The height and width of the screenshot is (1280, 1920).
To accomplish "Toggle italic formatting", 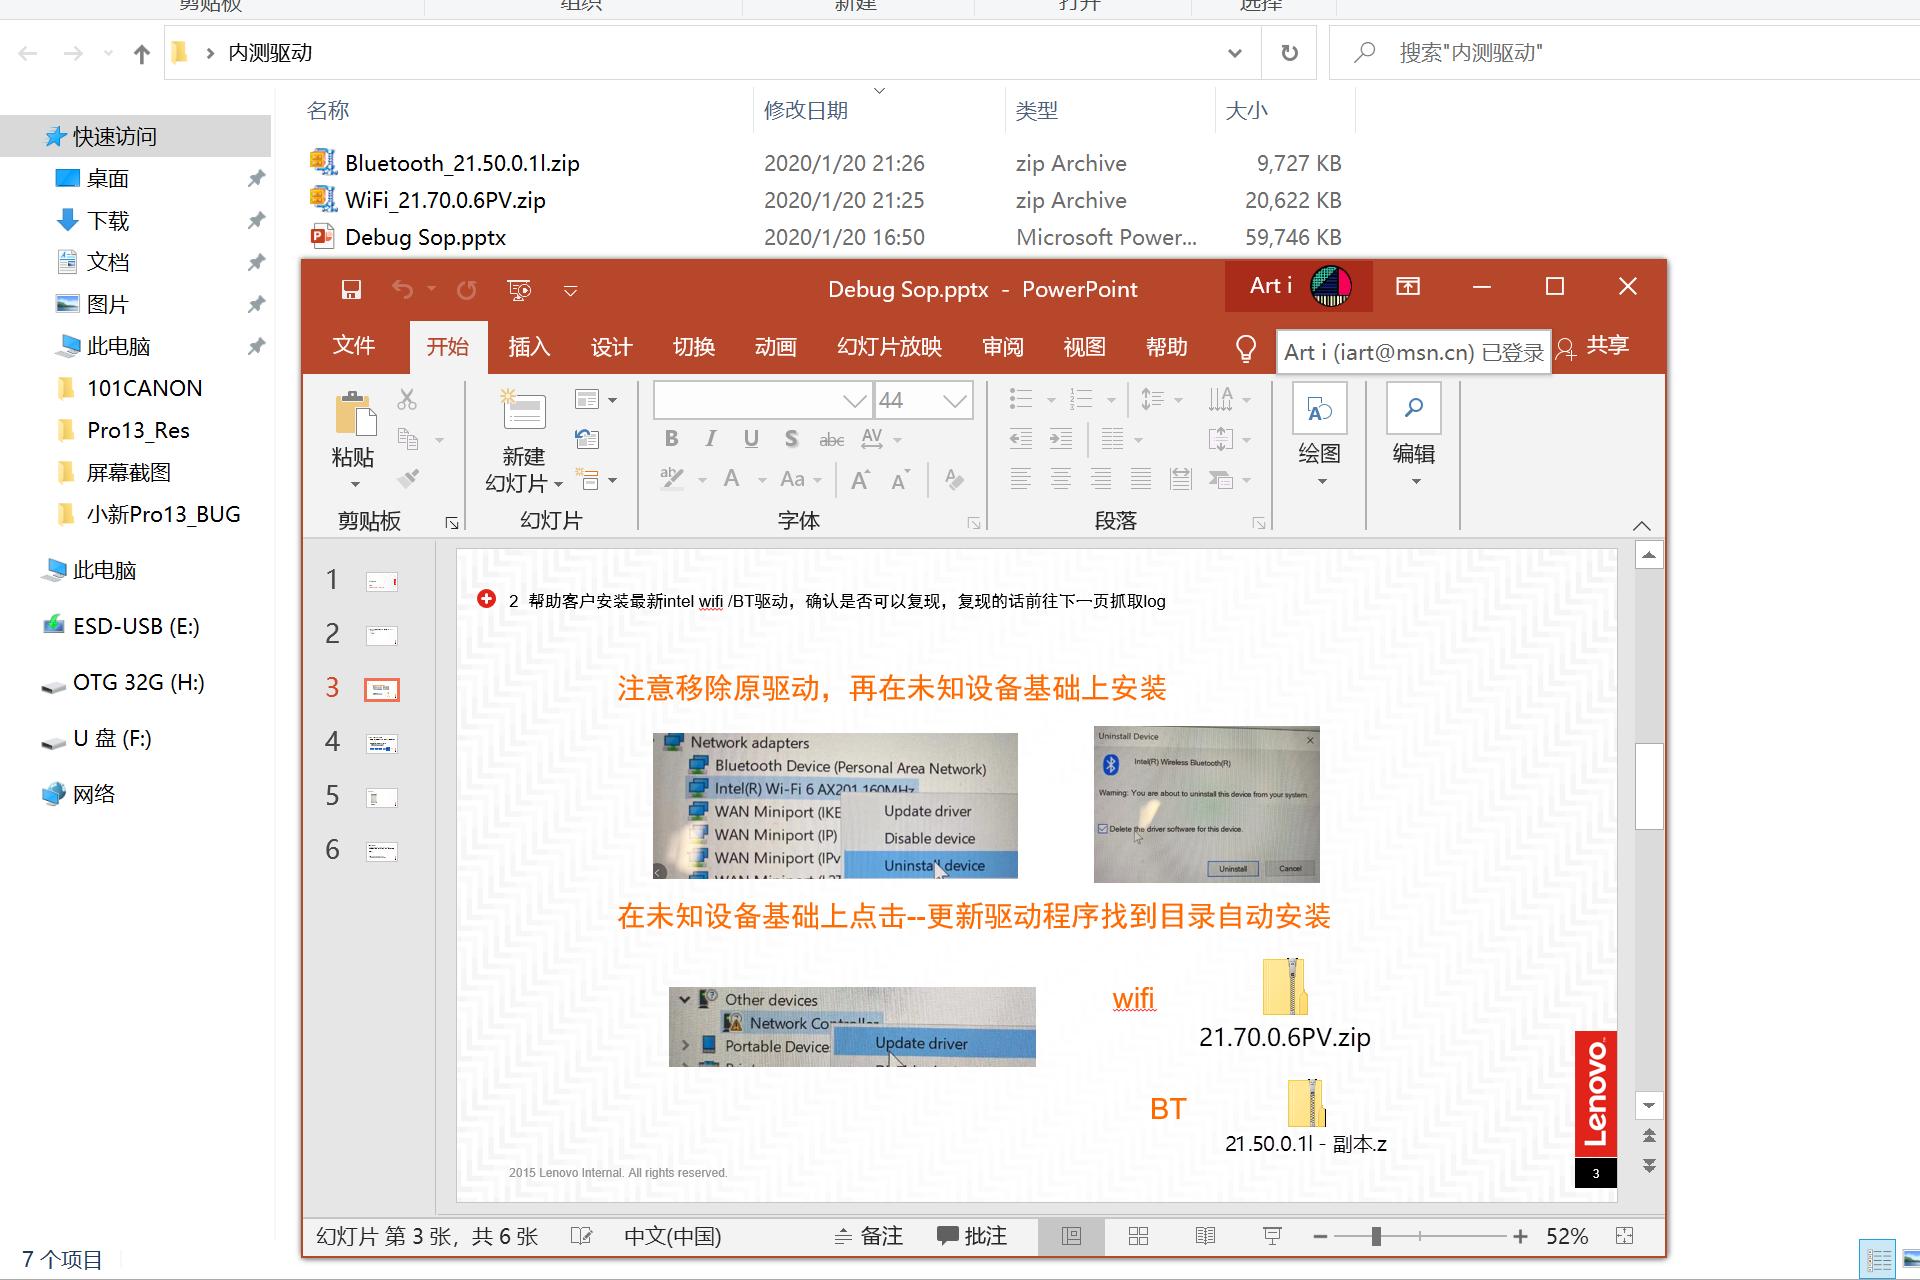I will tap(711, 438).
